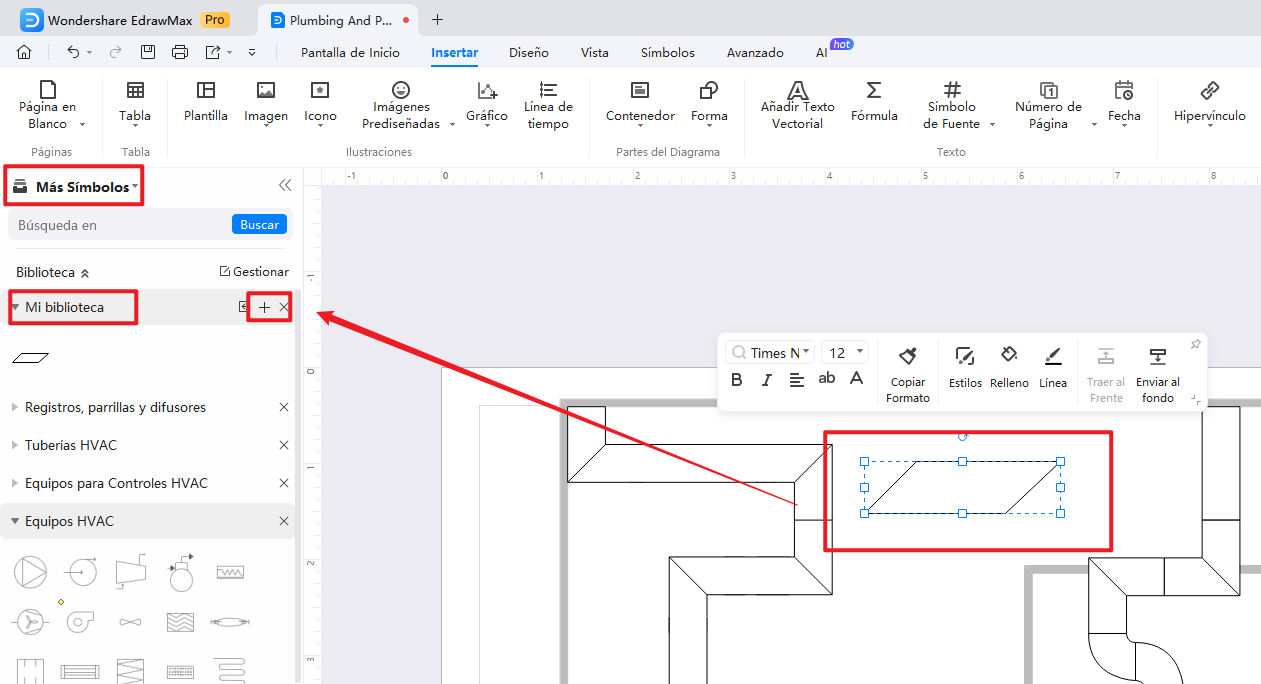This screenshot has height=684, width=1261.
Task: Click Copiar Formato paintbrush icon
Action: coord(907,356)
